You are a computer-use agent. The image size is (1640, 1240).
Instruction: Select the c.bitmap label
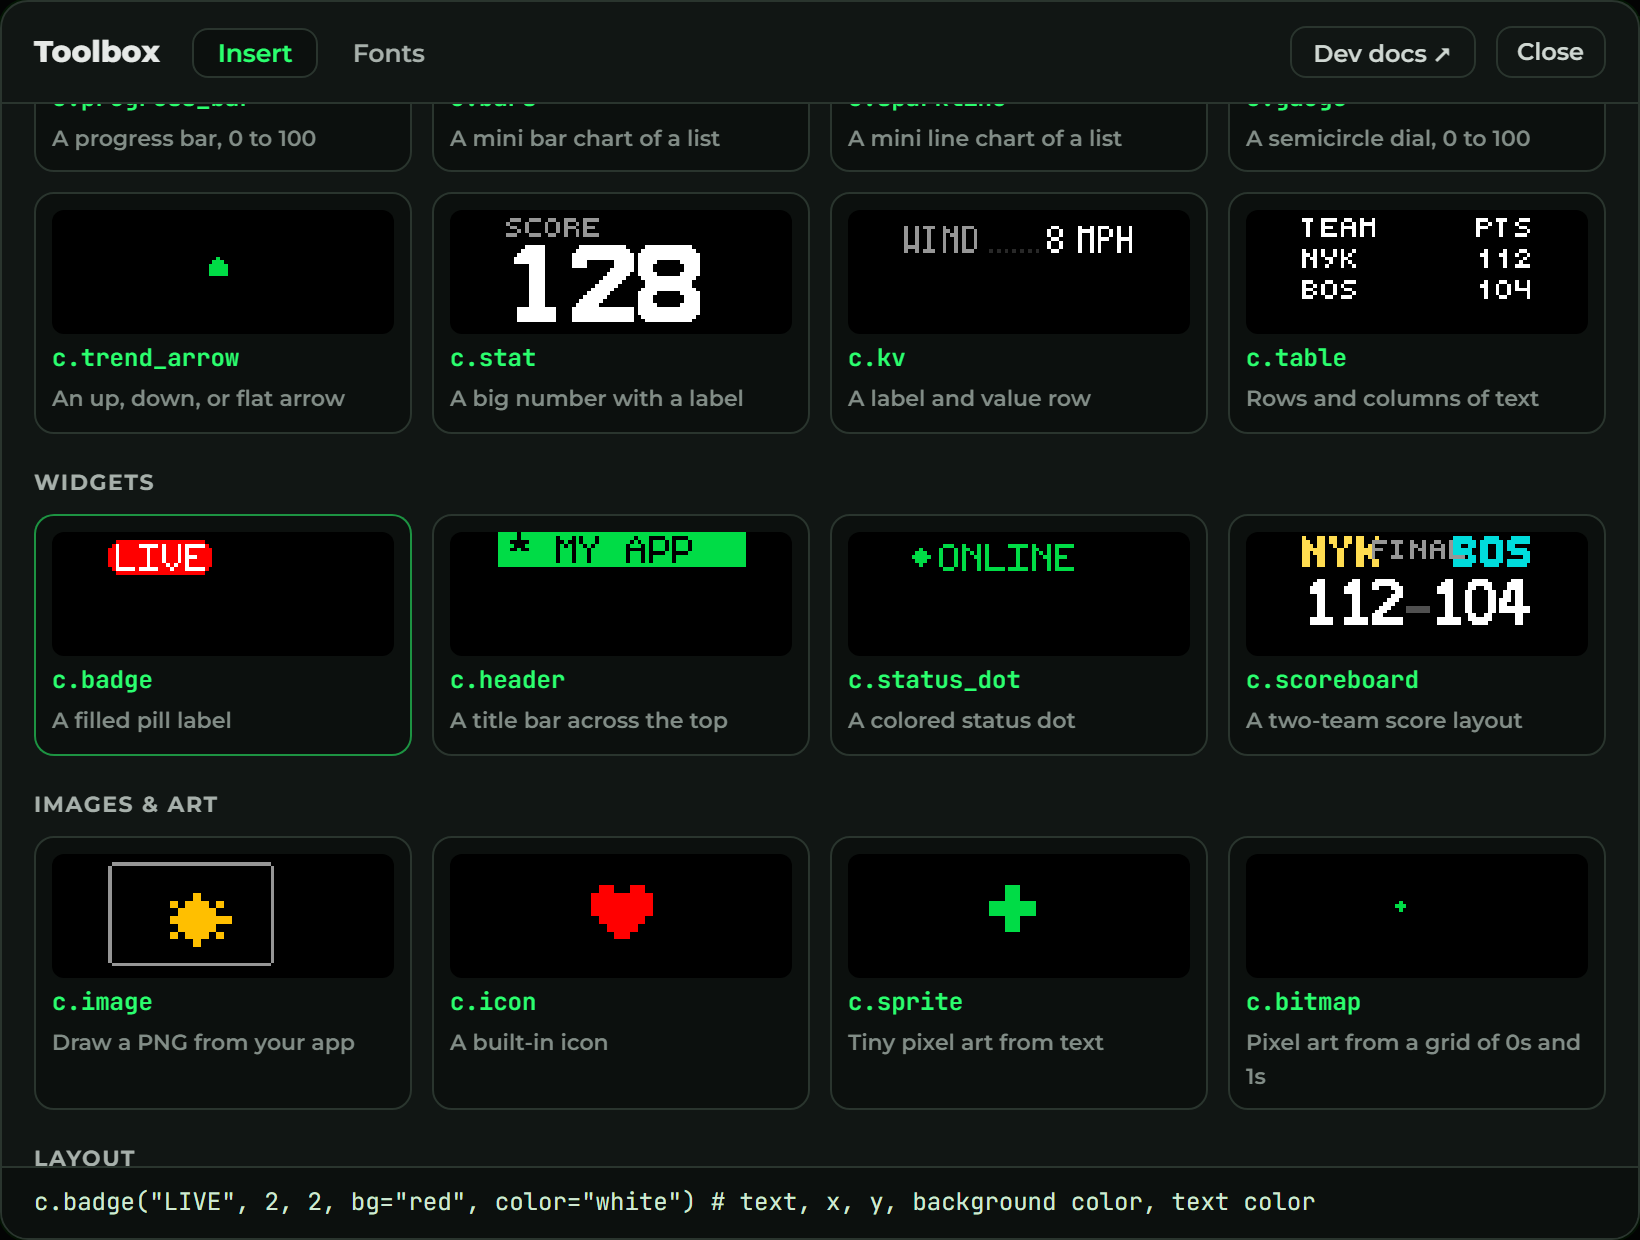pos(1303,1002)
